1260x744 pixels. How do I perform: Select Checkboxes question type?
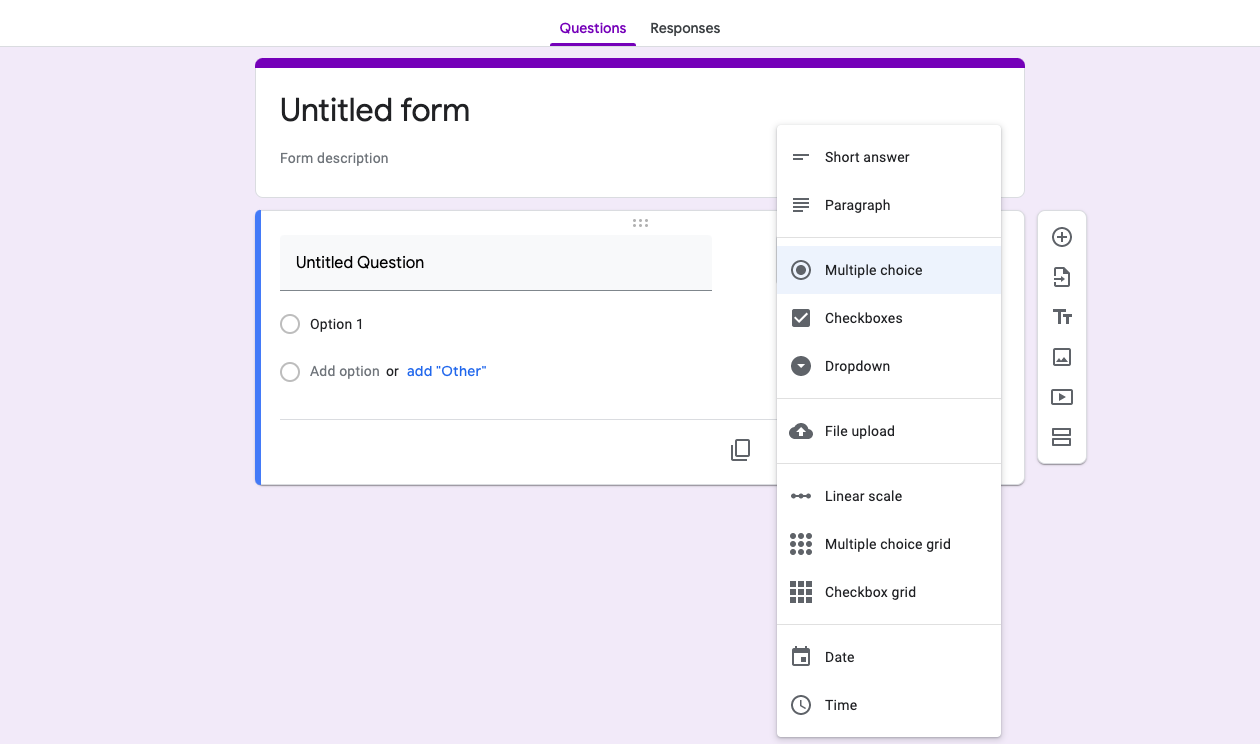click(x=889, y=318)
